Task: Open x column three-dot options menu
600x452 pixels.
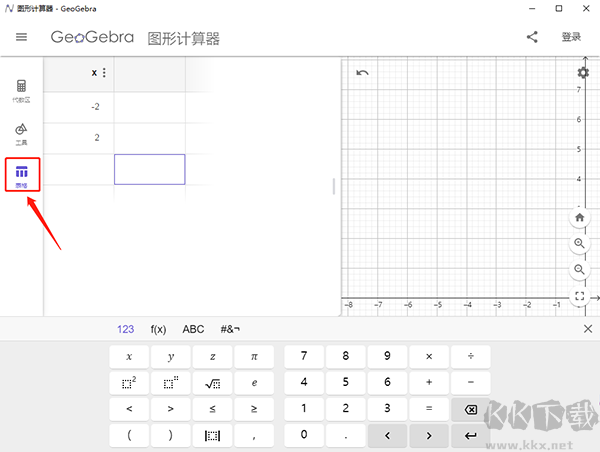Action: [104, 73]
